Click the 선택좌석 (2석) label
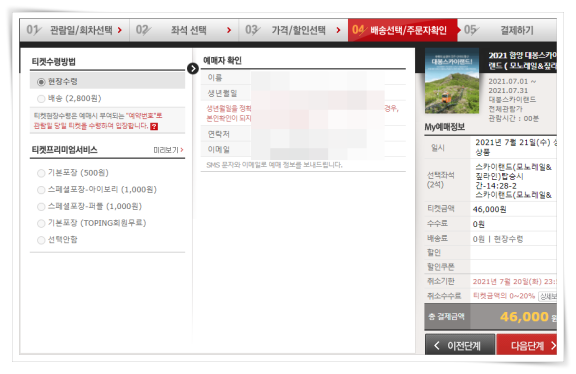This screenshot has height=374, width=576. (441, 180)
